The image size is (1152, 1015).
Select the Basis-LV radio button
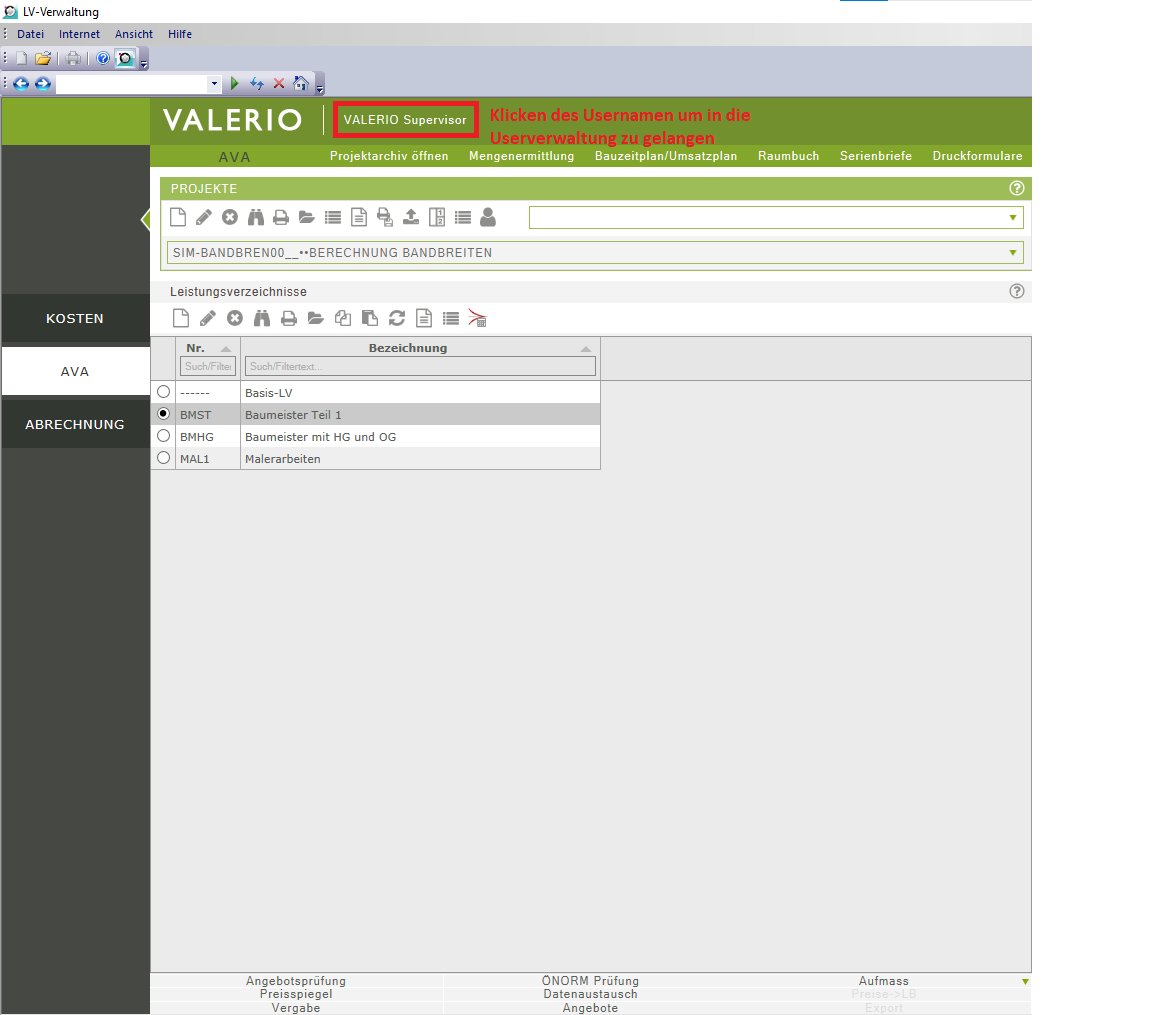coord(164,392)
